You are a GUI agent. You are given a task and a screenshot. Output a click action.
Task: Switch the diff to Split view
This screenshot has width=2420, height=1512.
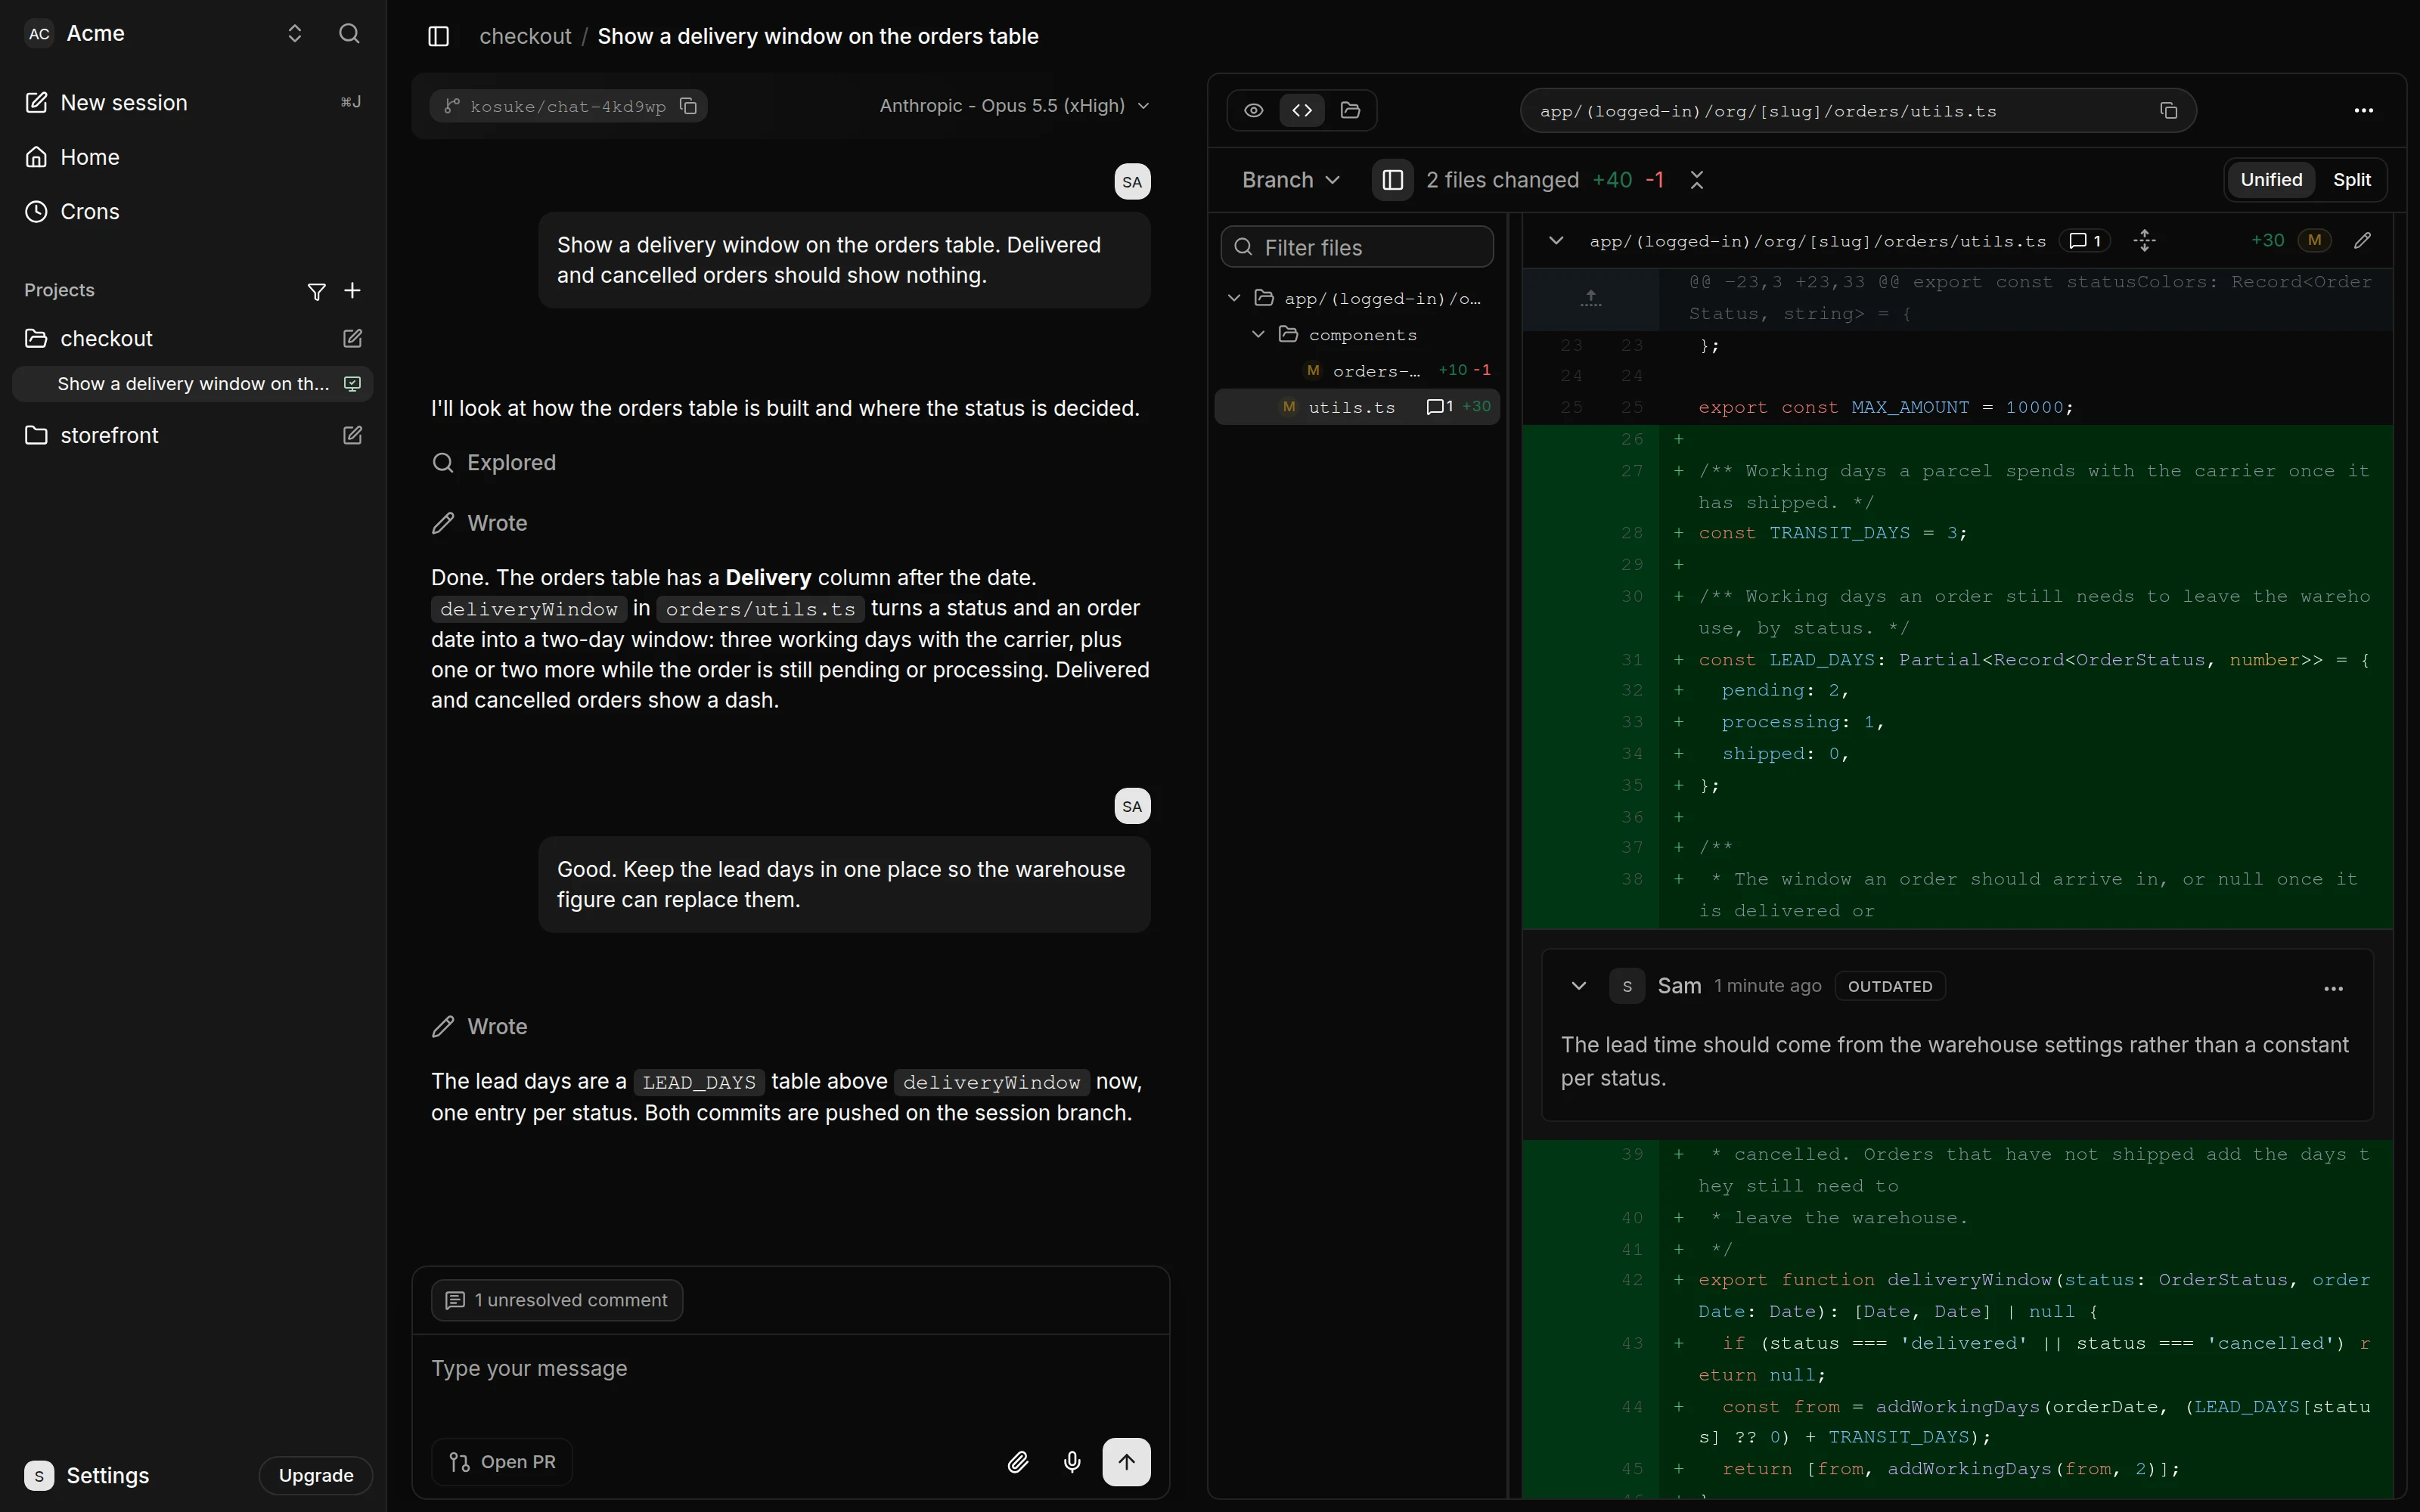[x=2351, y=180]
